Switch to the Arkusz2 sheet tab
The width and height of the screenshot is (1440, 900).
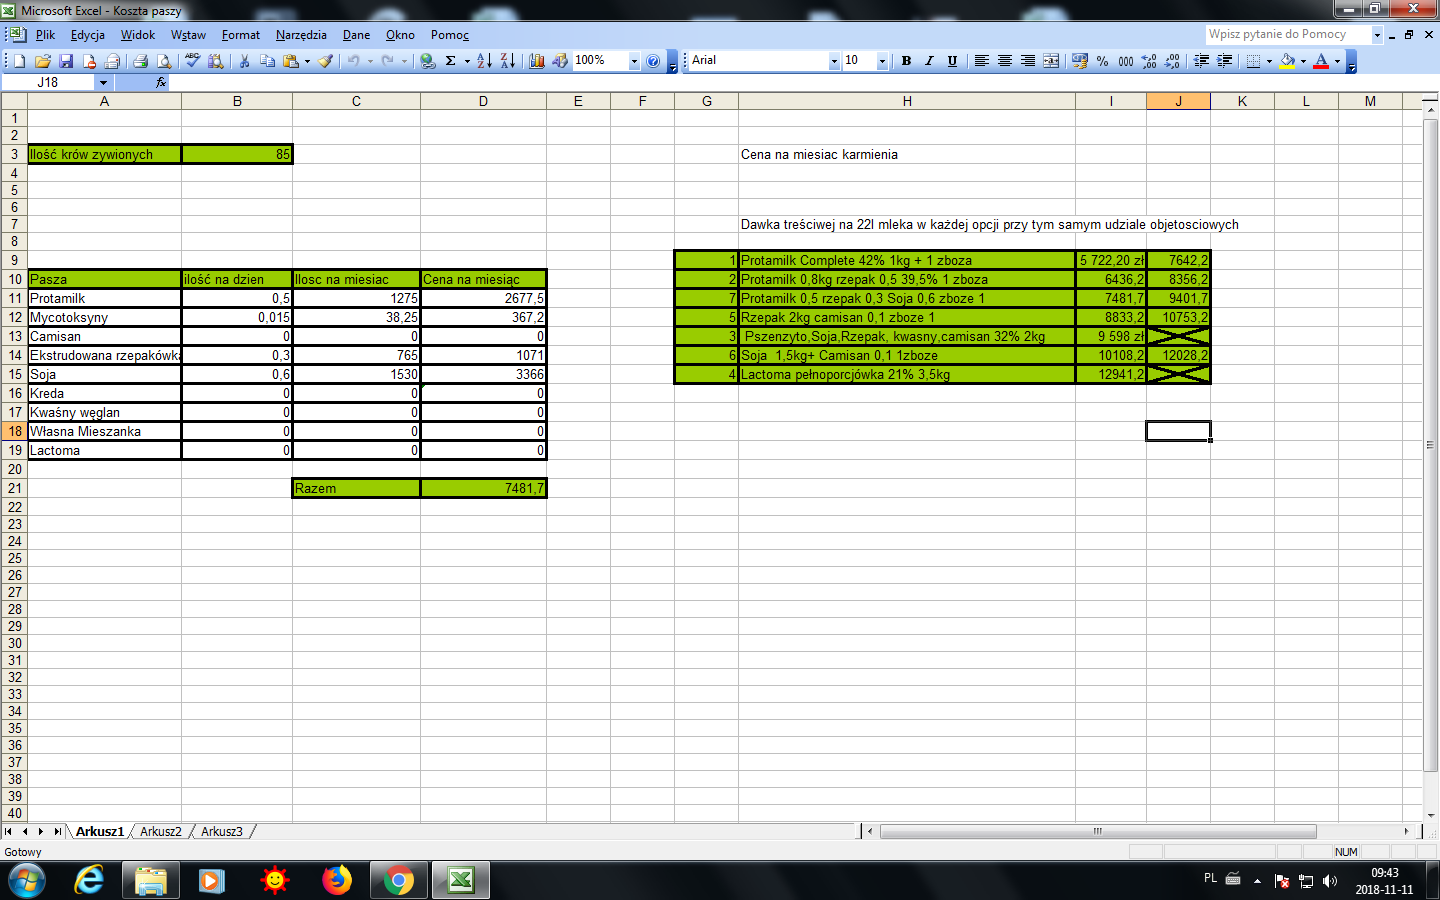click(161, 831)
